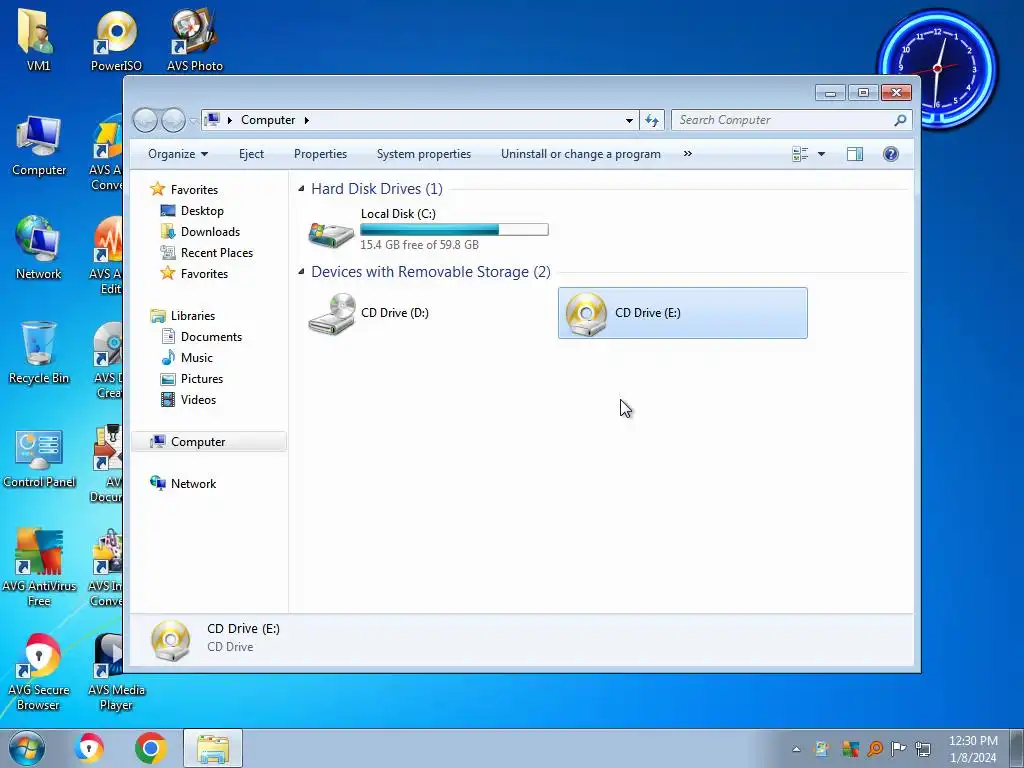Click the Explorer Back navigation button
Screen dimensions: 1024x768
pos(145,120)
